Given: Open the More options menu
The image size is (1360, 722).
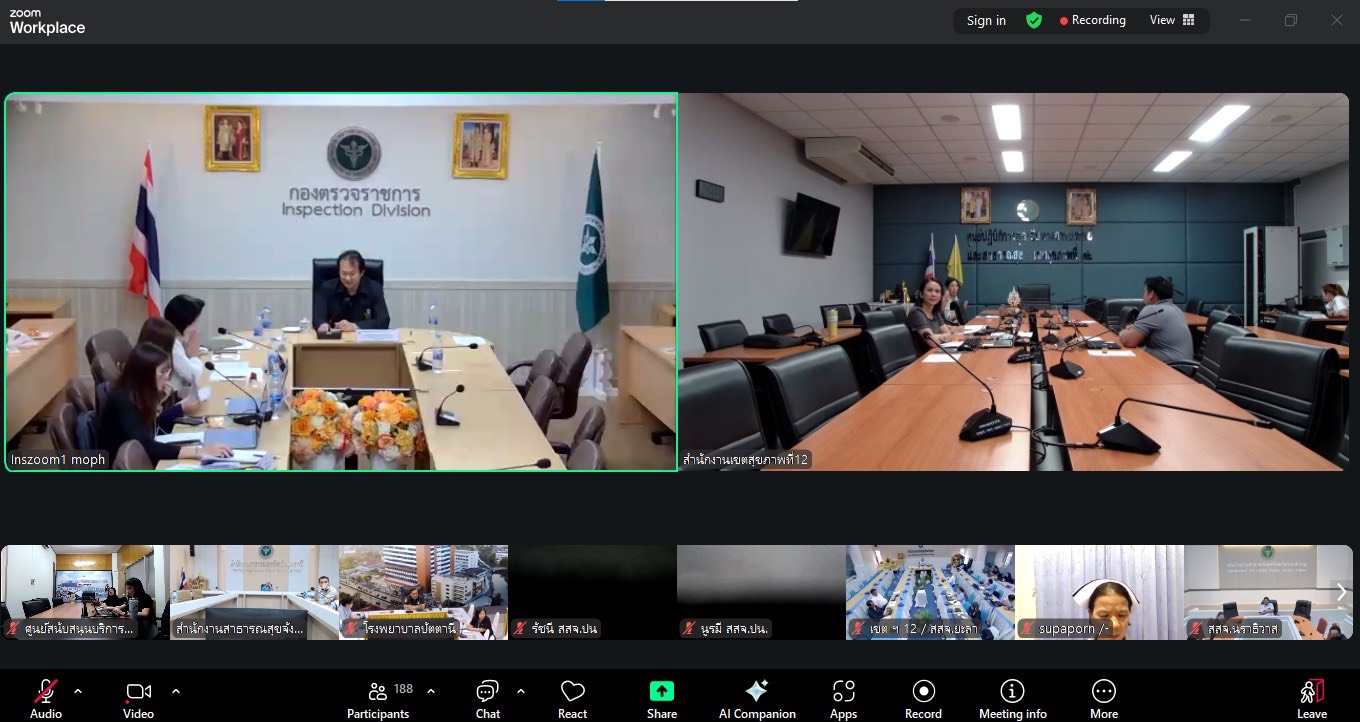Looking at the screenshot, I should coord(1104,697).
